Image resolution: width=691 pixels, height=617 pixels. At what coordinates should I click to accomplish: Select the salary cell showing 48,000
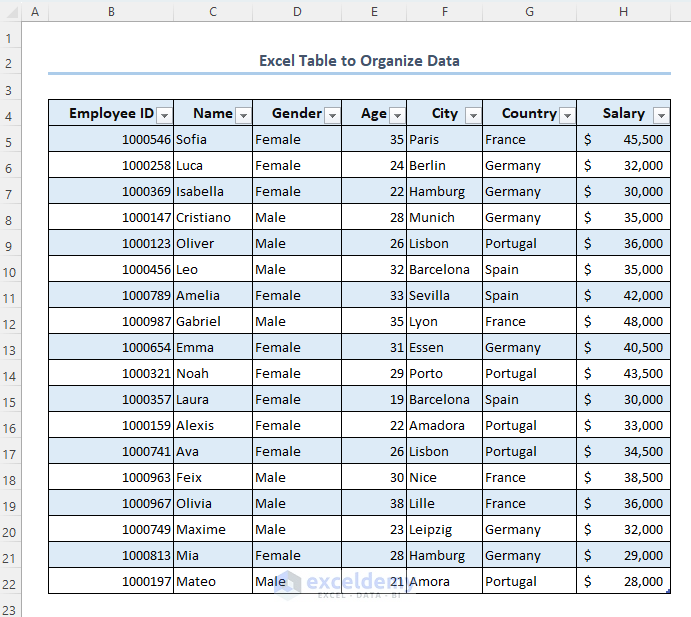[624, 321]
